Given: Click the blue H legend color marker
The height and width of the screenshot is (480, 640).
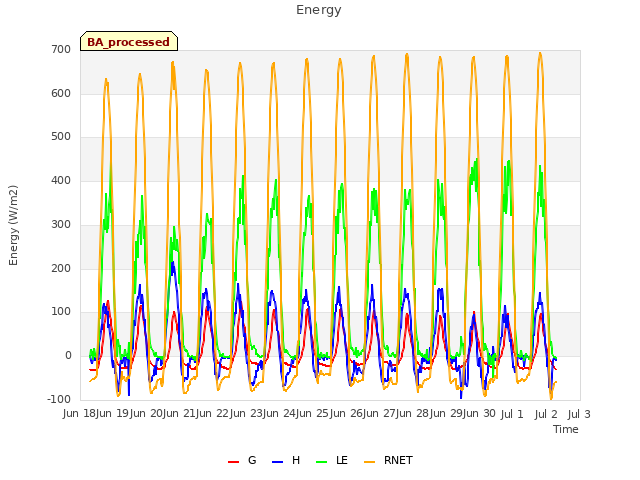Looking at the screenshot, I should point(277,462).
